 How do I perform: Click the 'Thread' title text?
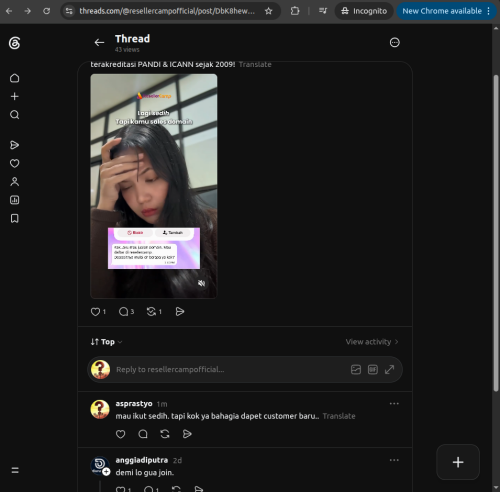pyautogui.click(x=132, y=39)
